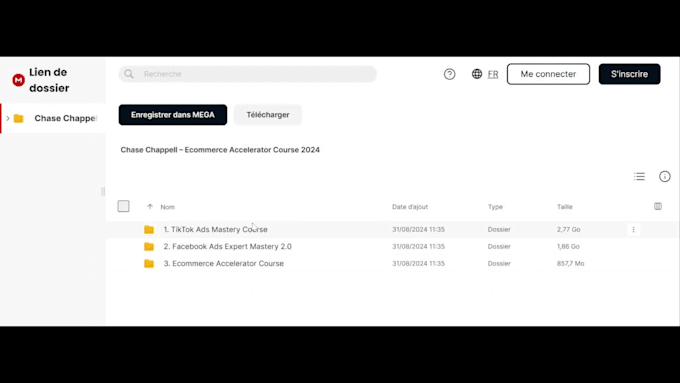The height and width of the screenshot is (383, 680).
Task: Click TikTok Ads Mastery Course folder icon
Action: 149,229
